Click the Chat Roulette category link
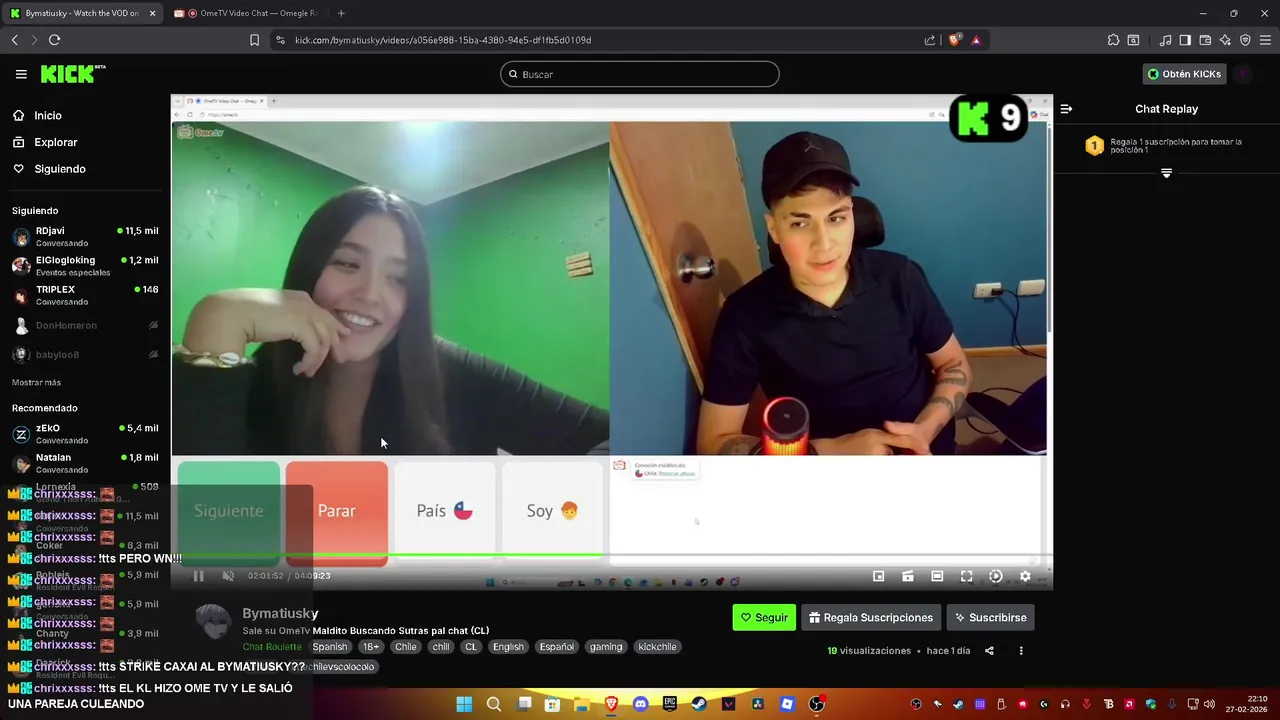Screen dimensions: 1280x720 [x=272, y=647]
